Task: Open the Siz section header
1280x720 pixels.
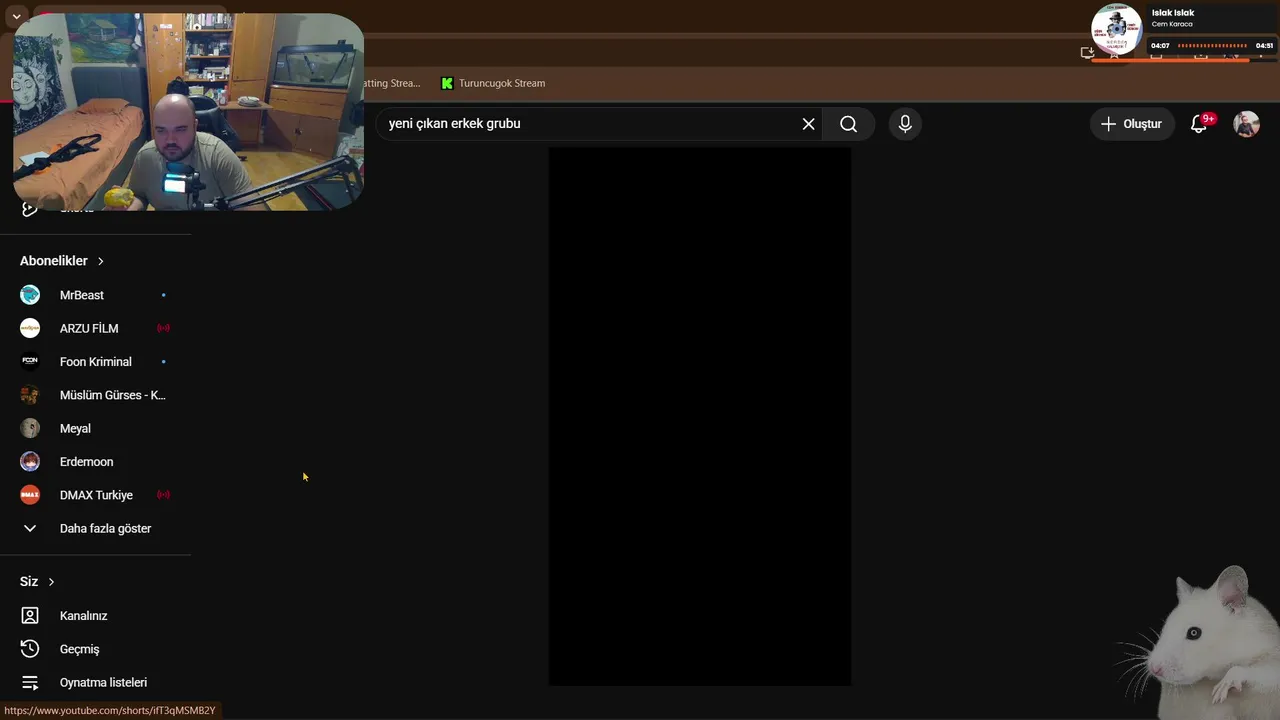Action: (37, 582)
